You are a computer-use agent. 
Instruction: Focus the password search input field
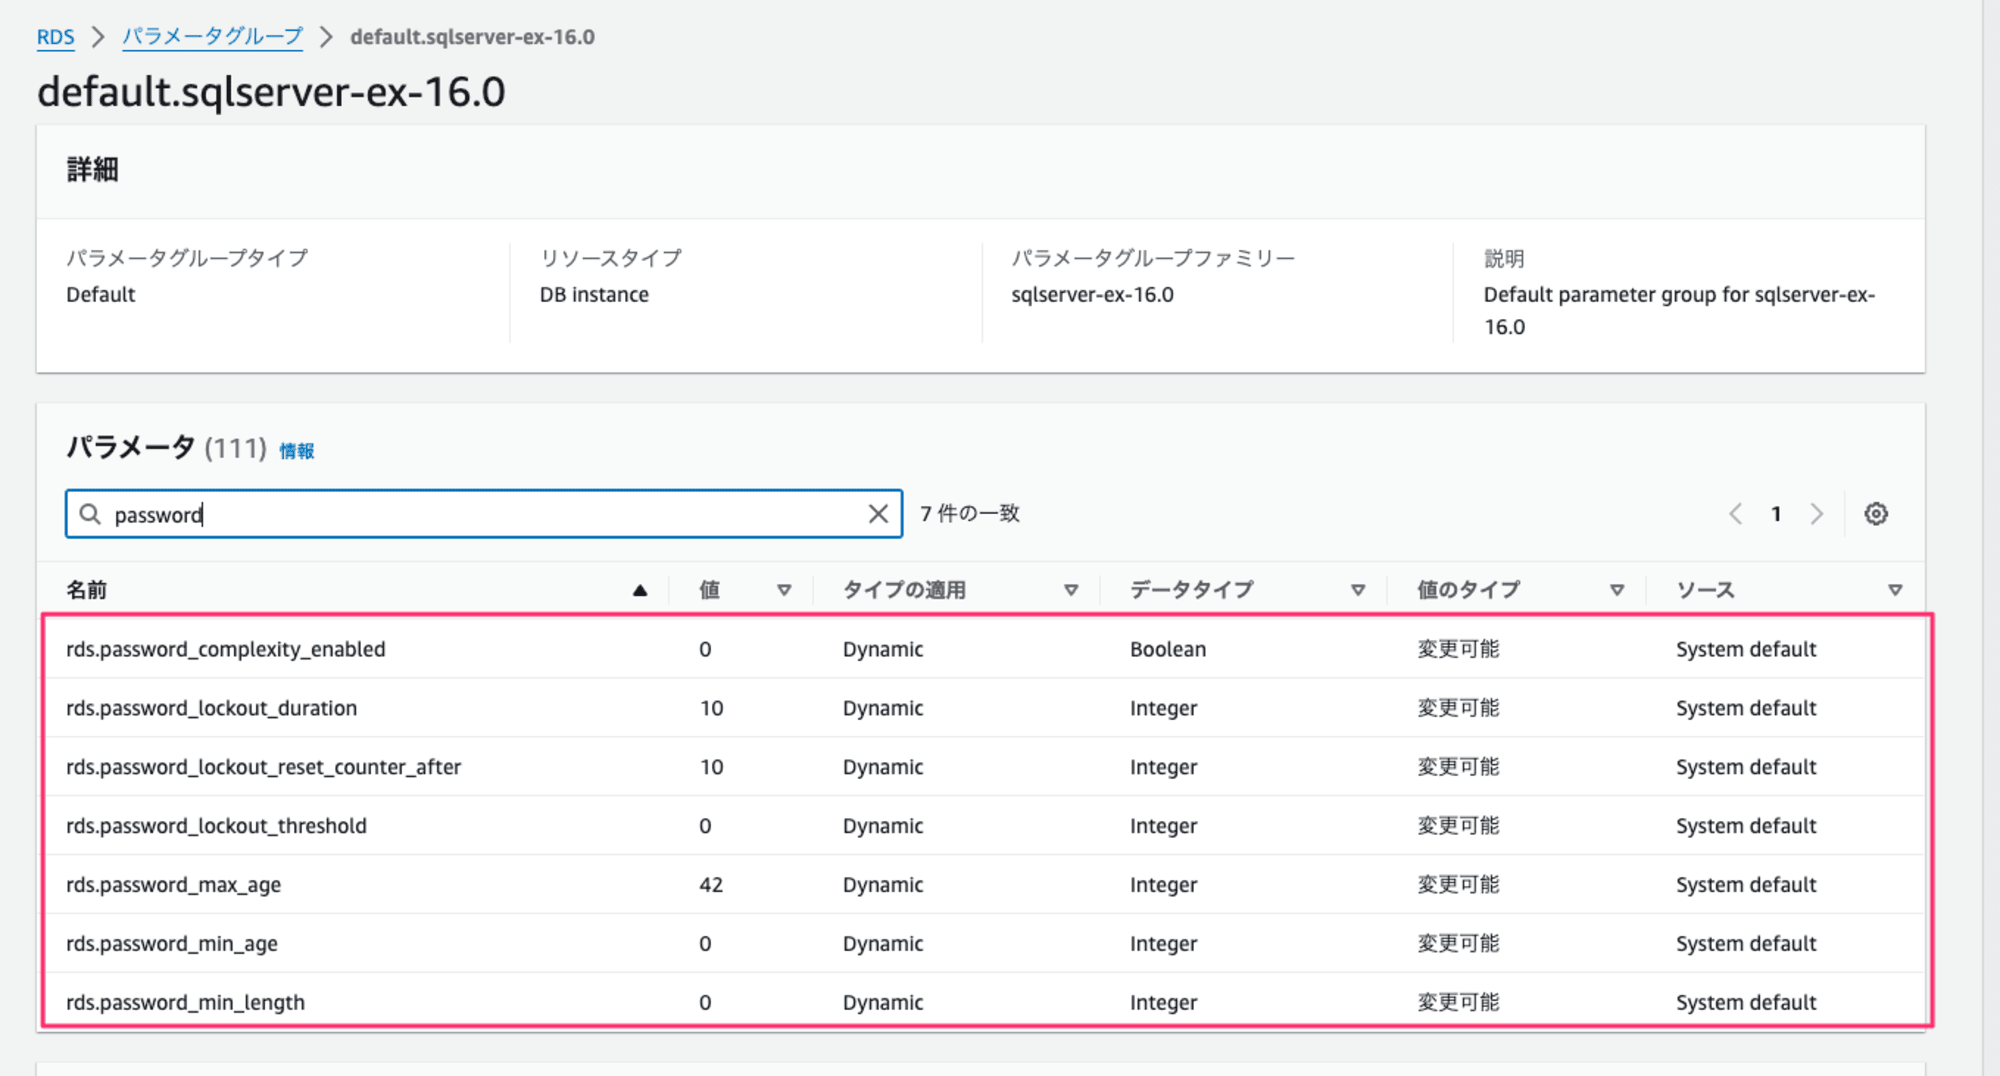point(484,514)
